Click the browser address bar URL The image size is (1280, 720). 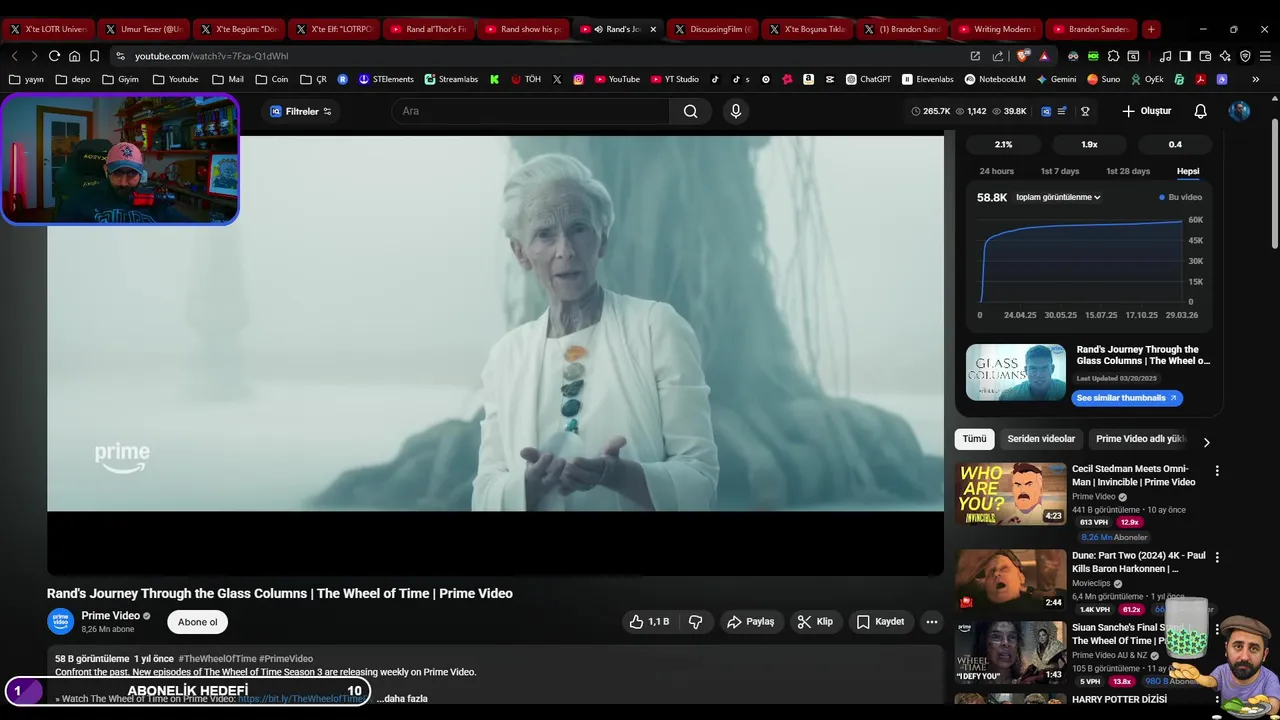pyautogui.click(x=211, y=56)
